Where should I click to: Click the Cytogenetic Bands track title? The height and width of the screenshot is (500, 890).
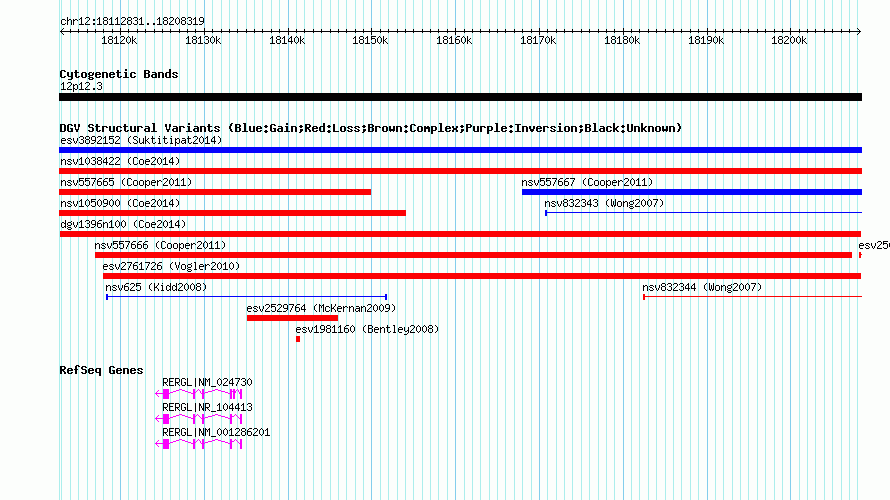tap(119, 74)
